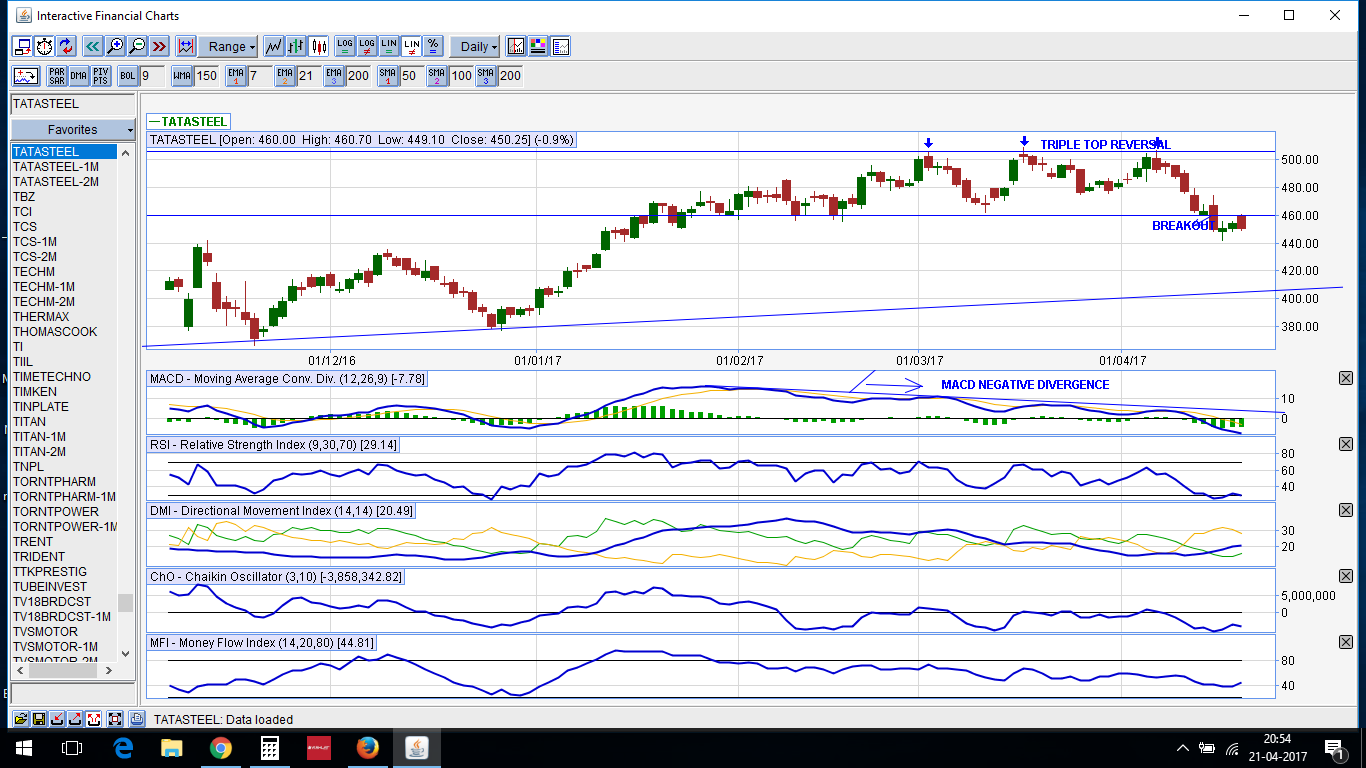This screenshot has width=1366, height=768.
Task: Open the Daily interval dropdown
Action: coord(474,47)
